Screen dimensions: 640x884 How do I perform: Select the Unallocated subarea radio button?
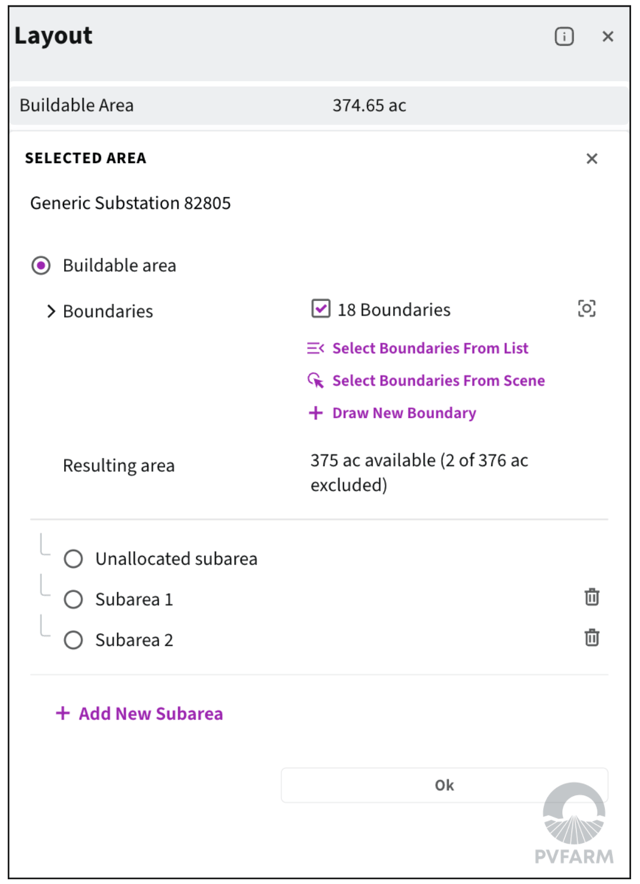pos(73,559)
